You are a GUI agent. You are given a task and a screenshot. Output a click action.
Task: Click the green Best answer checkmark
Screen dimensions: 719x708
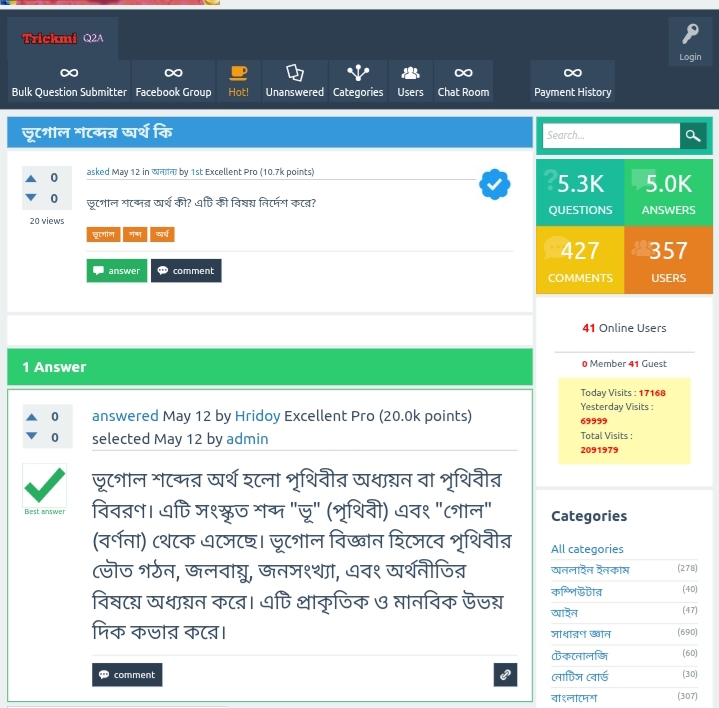tap(44, 485)
